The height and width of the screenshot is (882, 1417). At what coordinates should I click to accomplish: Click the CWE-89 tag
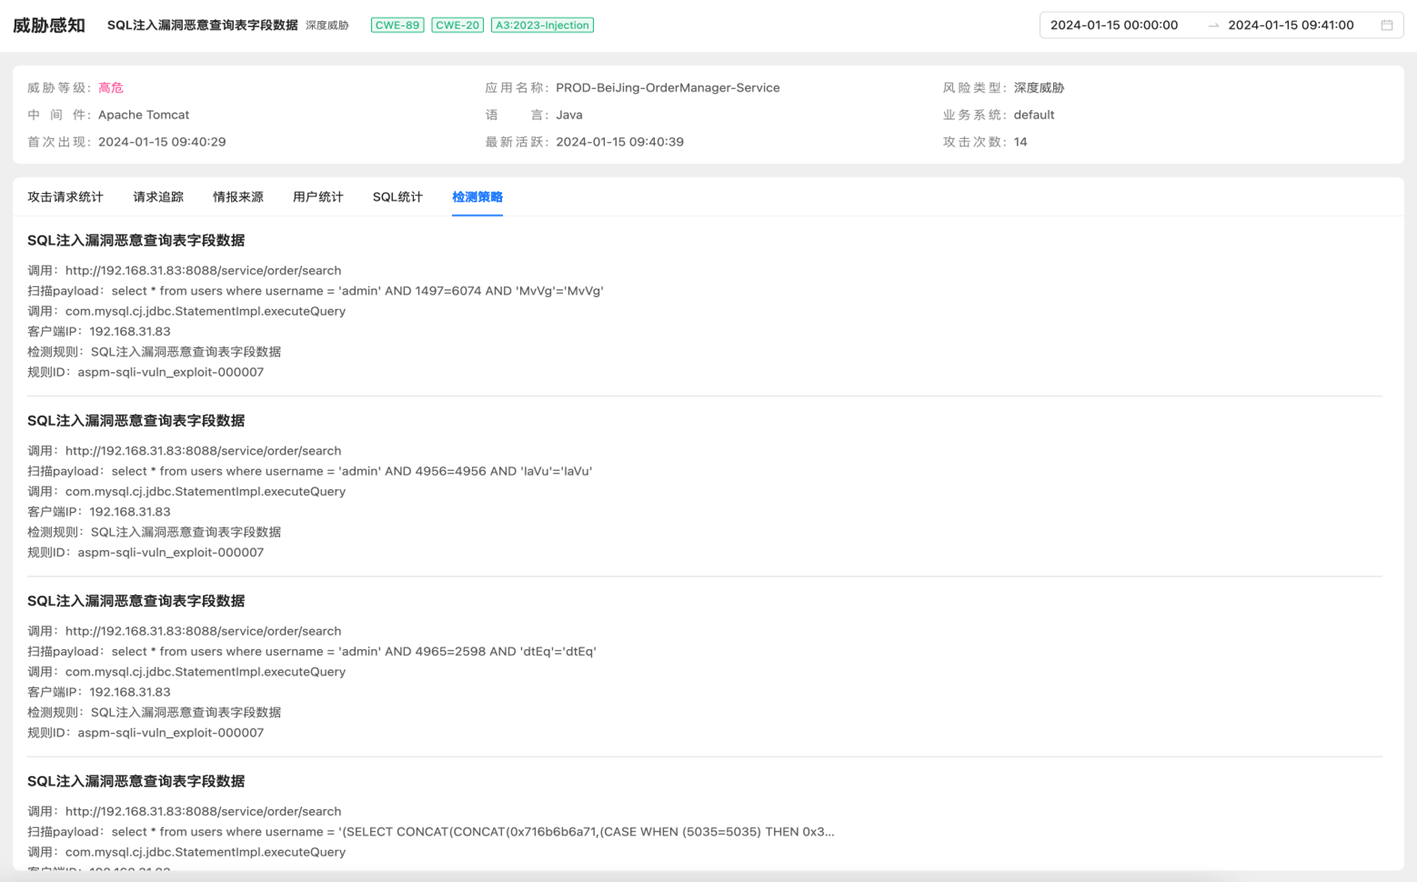point(397,25)
